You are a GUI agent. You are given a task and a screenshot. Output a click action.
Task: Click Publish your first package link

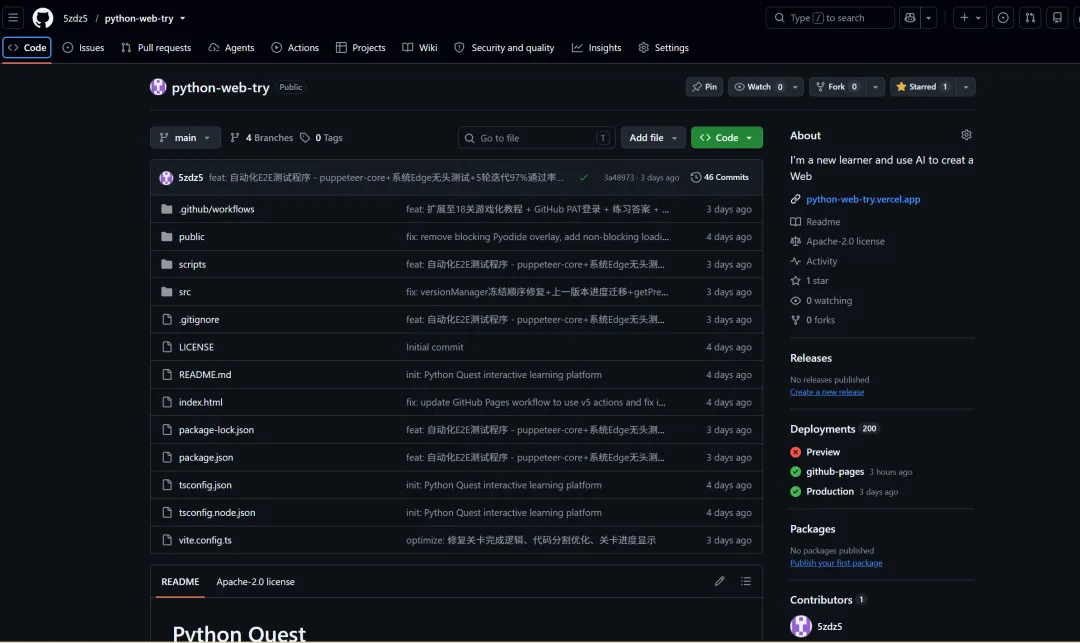pos(835,562)
